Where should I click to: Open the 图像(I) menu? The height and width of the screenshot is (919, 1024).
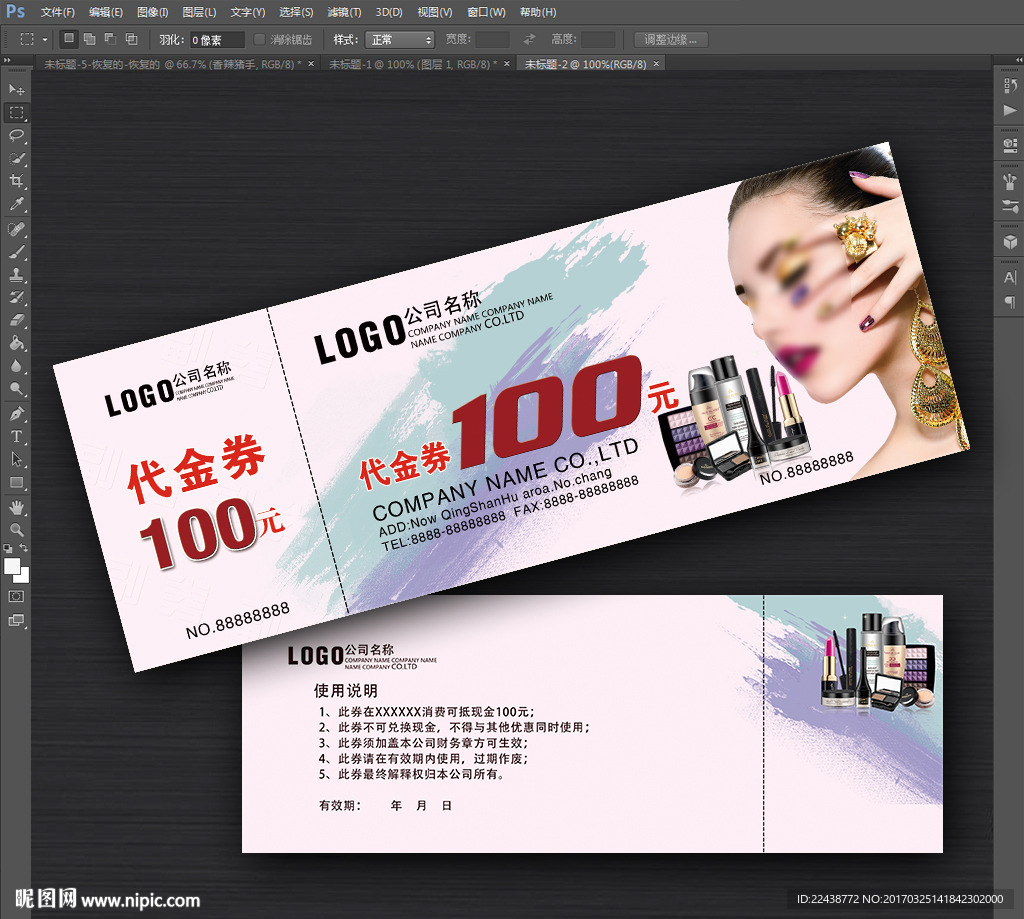point(153,12)
